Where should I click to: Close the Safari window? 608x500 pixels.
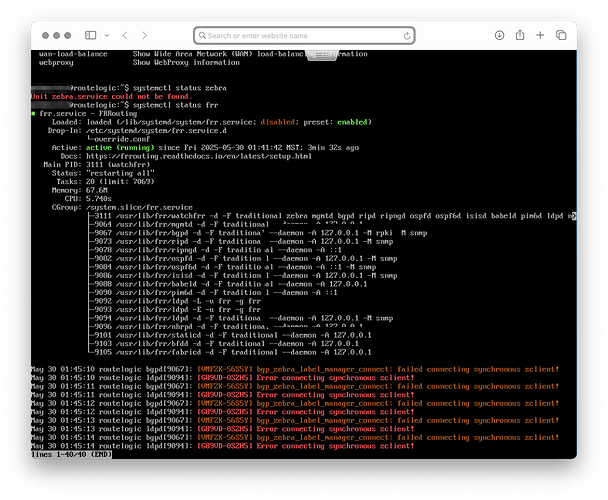point(43,35)
